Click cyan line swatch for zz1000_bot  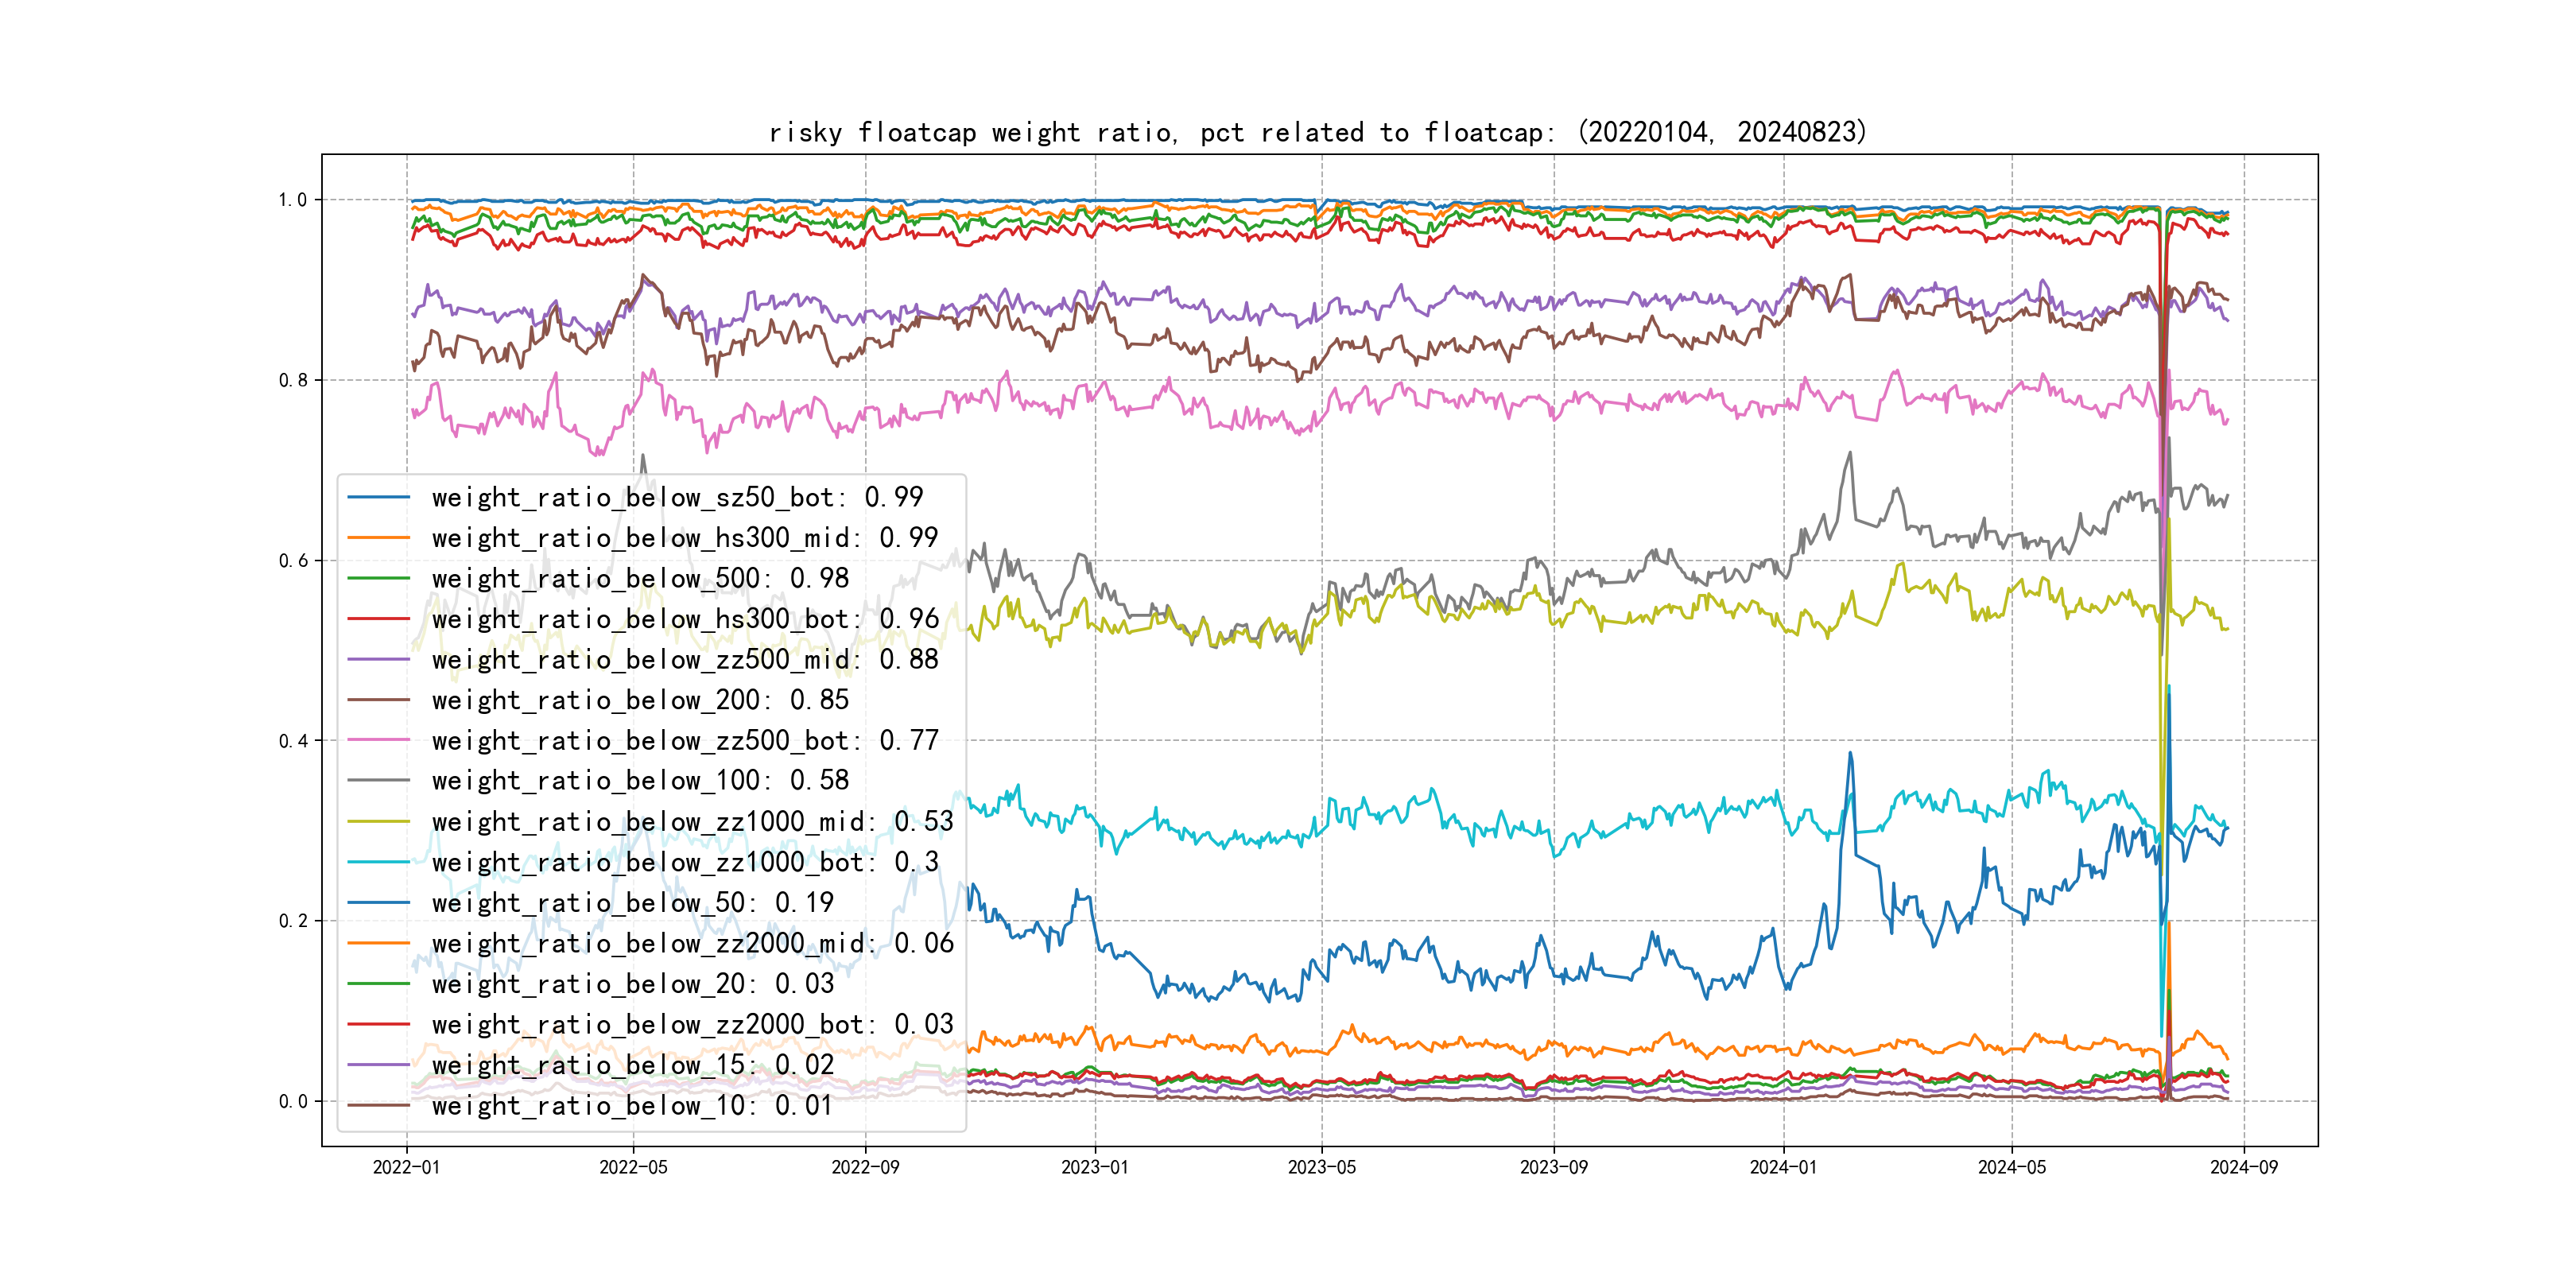378,862
